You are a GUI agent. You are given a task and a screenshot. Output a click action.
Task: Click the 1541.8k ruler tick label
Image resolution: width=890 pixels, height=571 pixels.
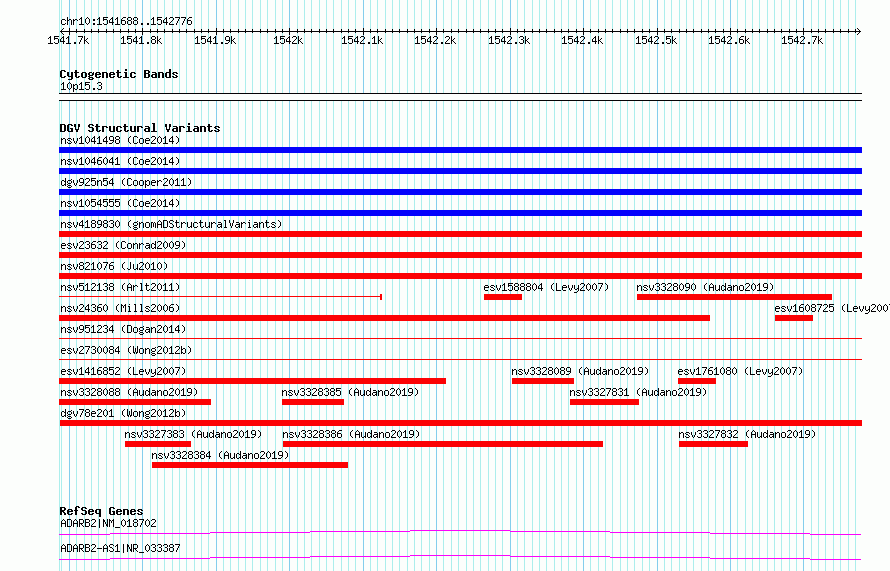click(141, 40)
